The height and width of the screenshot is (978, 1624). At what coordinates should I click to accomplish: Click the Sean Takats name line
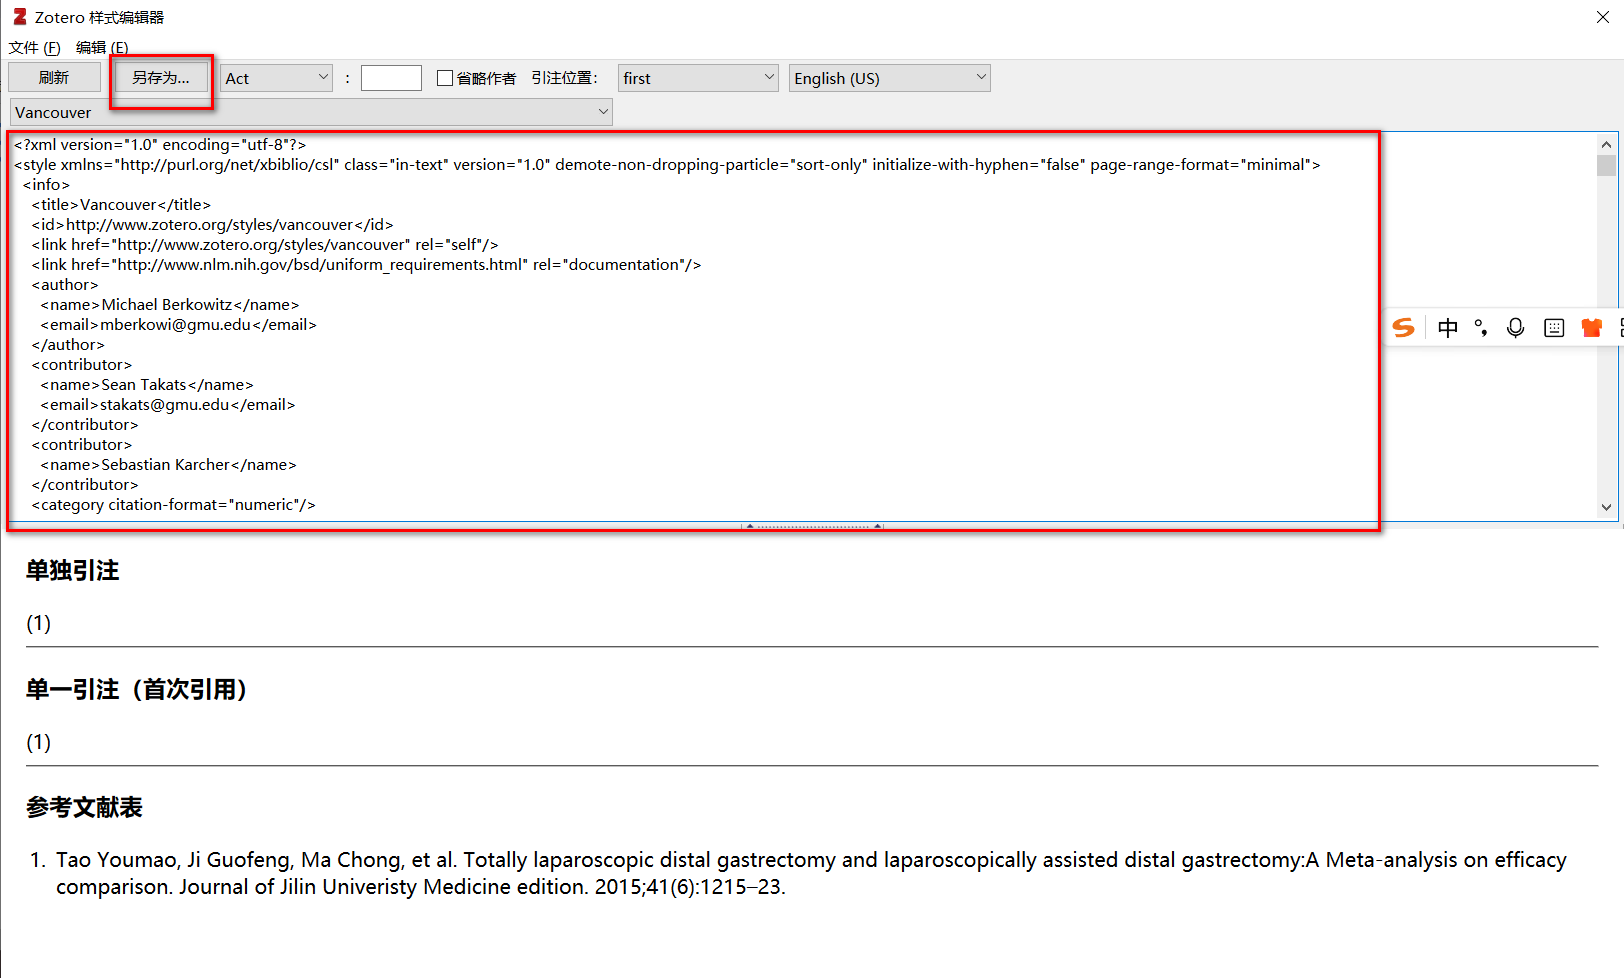(x=147, y=385)
